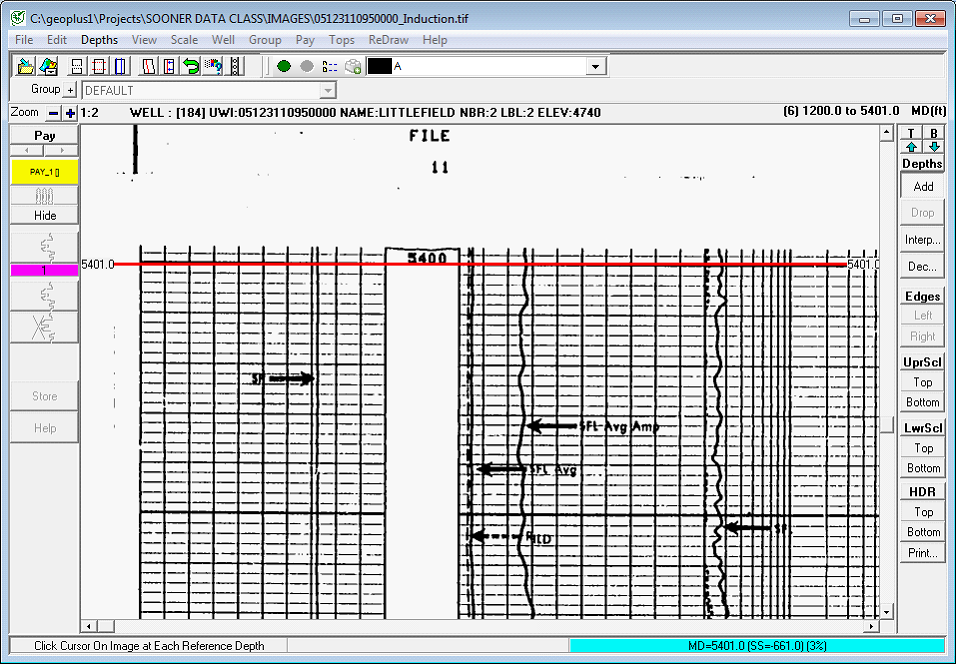Click the Add button under Depths
Image resolution: width=957 pixels, height=665 pixels.
pyautogui.click(x=921, y=186)
